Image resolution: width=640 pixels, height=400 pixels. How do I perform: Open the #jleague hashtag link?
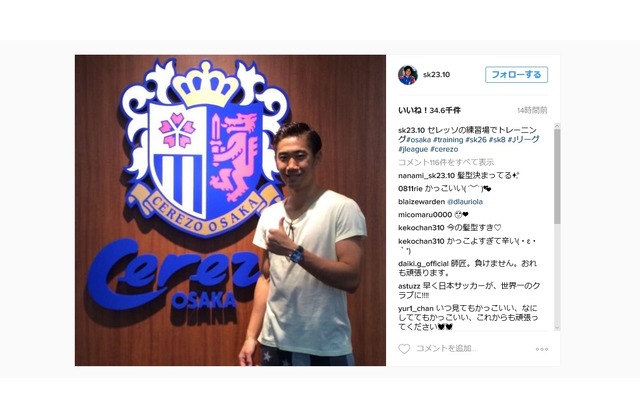click(x=413, y=150)
